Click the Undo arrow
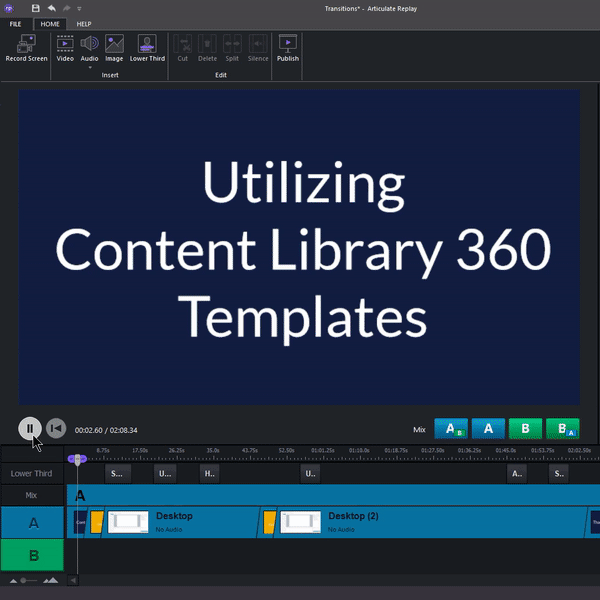 [x=52, y=8]
